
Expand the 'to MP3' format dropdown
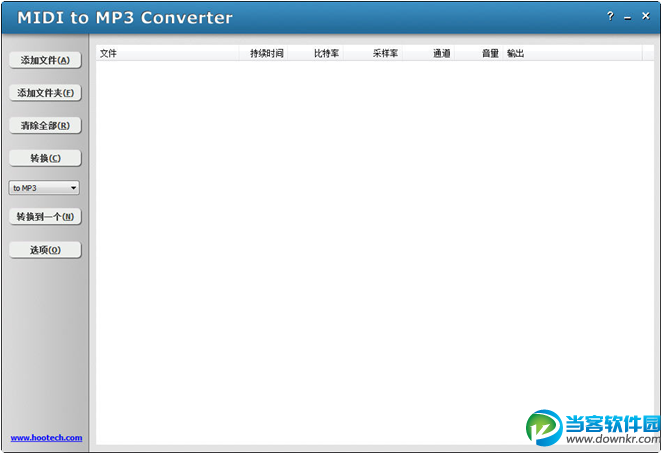pyautogui.click(x=44, y=188)
